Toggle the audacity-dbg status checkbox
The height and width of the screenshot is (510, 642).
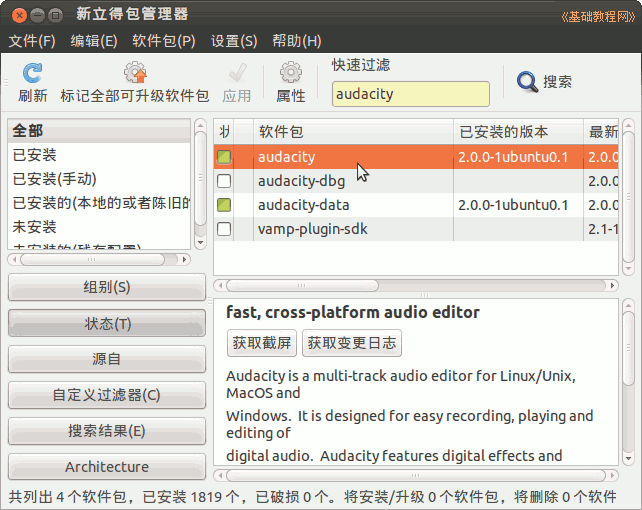(x=224, y=181)
